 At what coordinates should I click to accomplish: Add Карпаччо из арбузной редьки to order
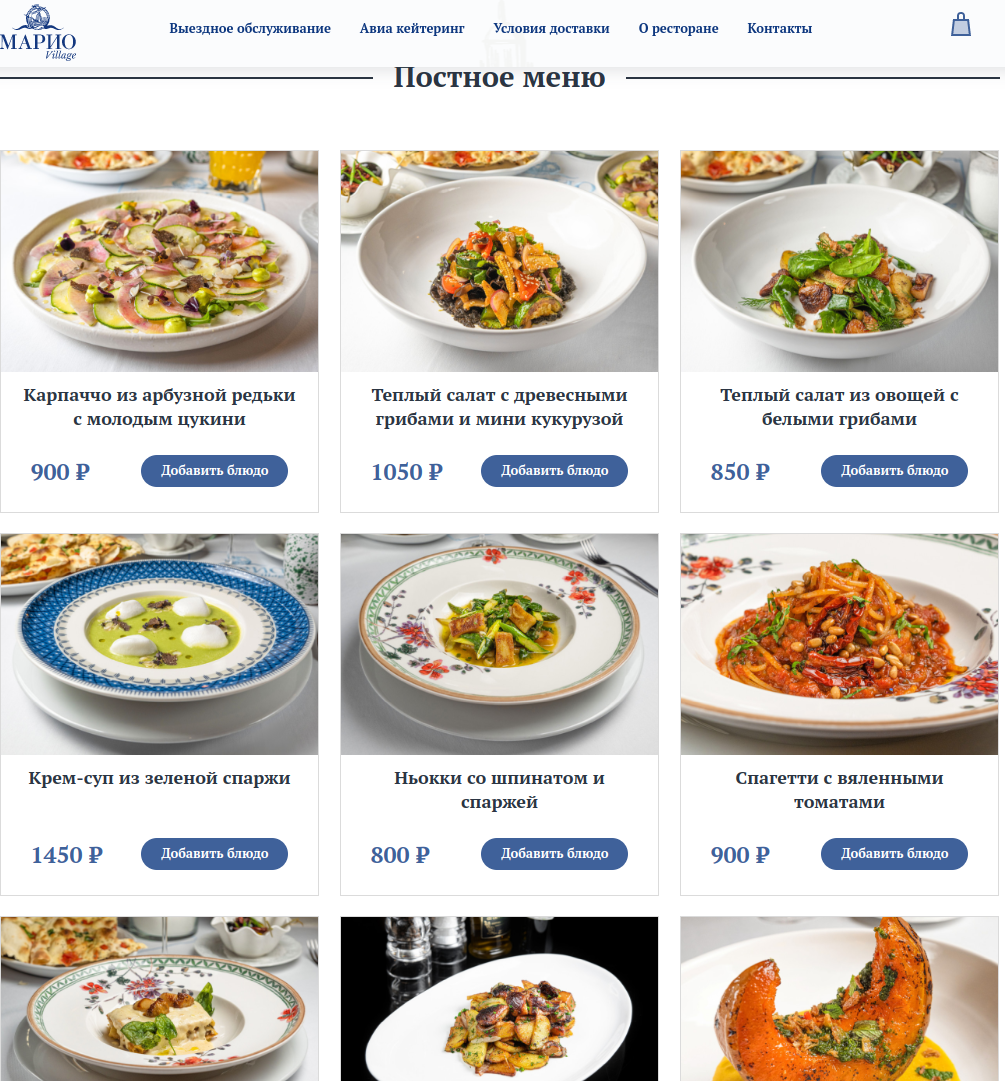214,471
